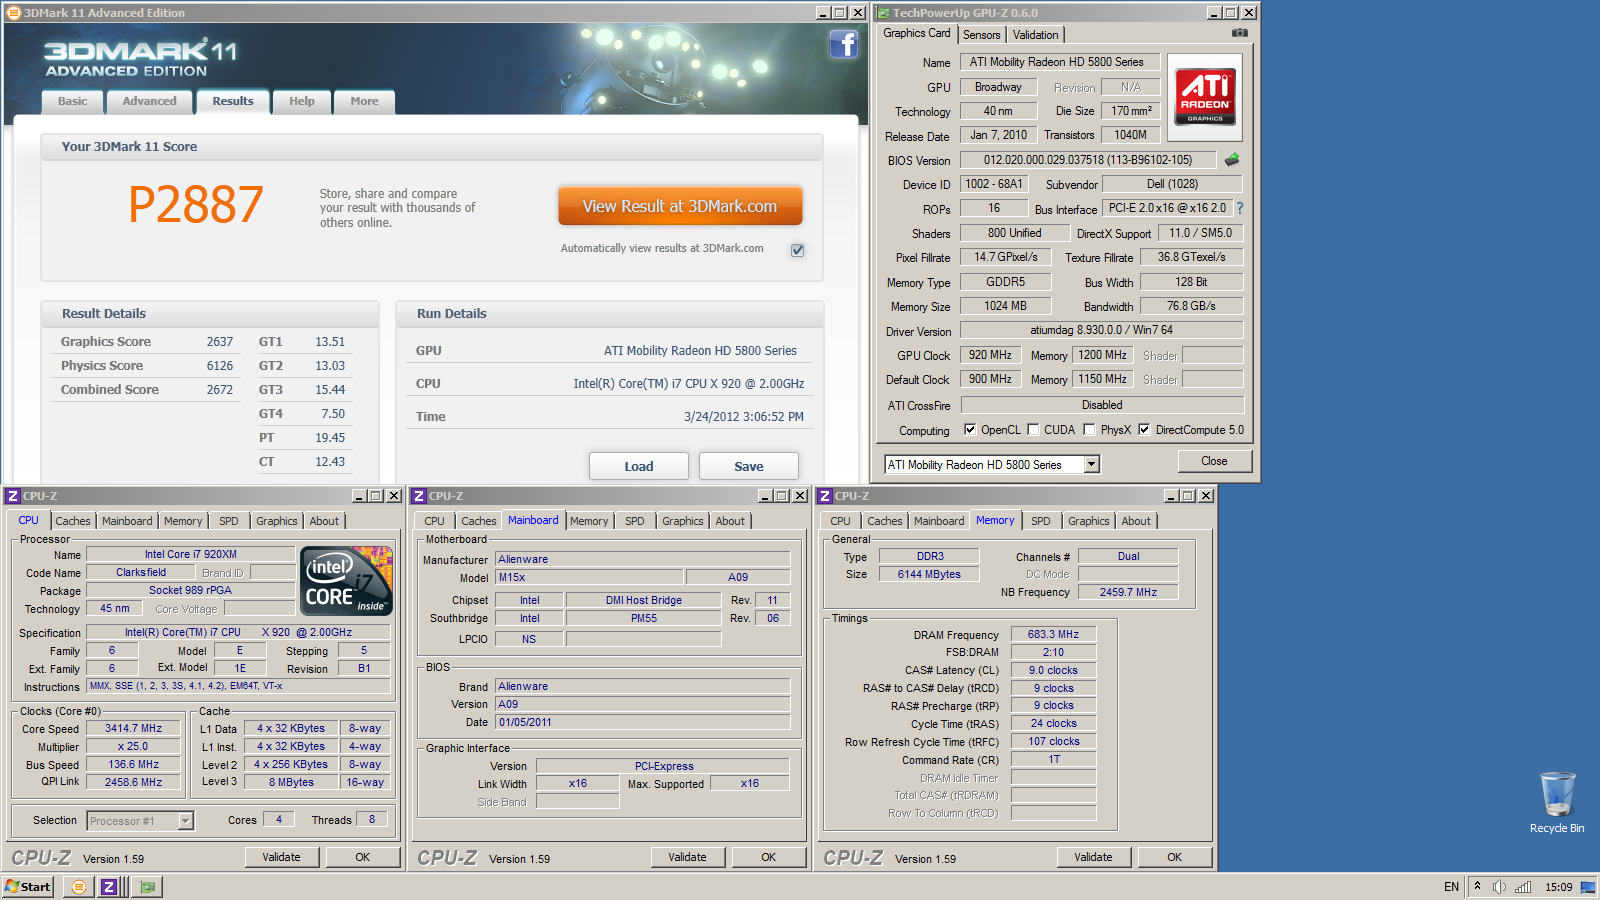Image resolution: width=1600 pixels, height=900 pixels.
Task: Click View Result at 3DMark.com button
Action: coord(680,206)
